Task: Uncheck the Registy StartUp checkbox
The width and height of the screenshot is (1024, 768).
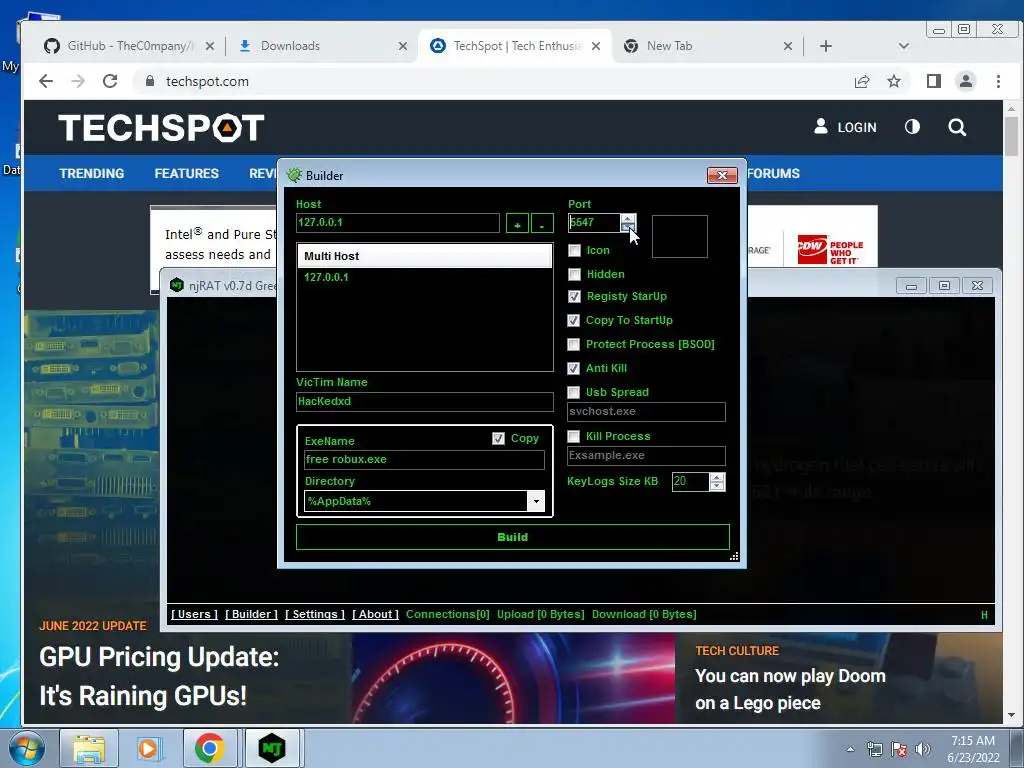Action: point(574,296)
